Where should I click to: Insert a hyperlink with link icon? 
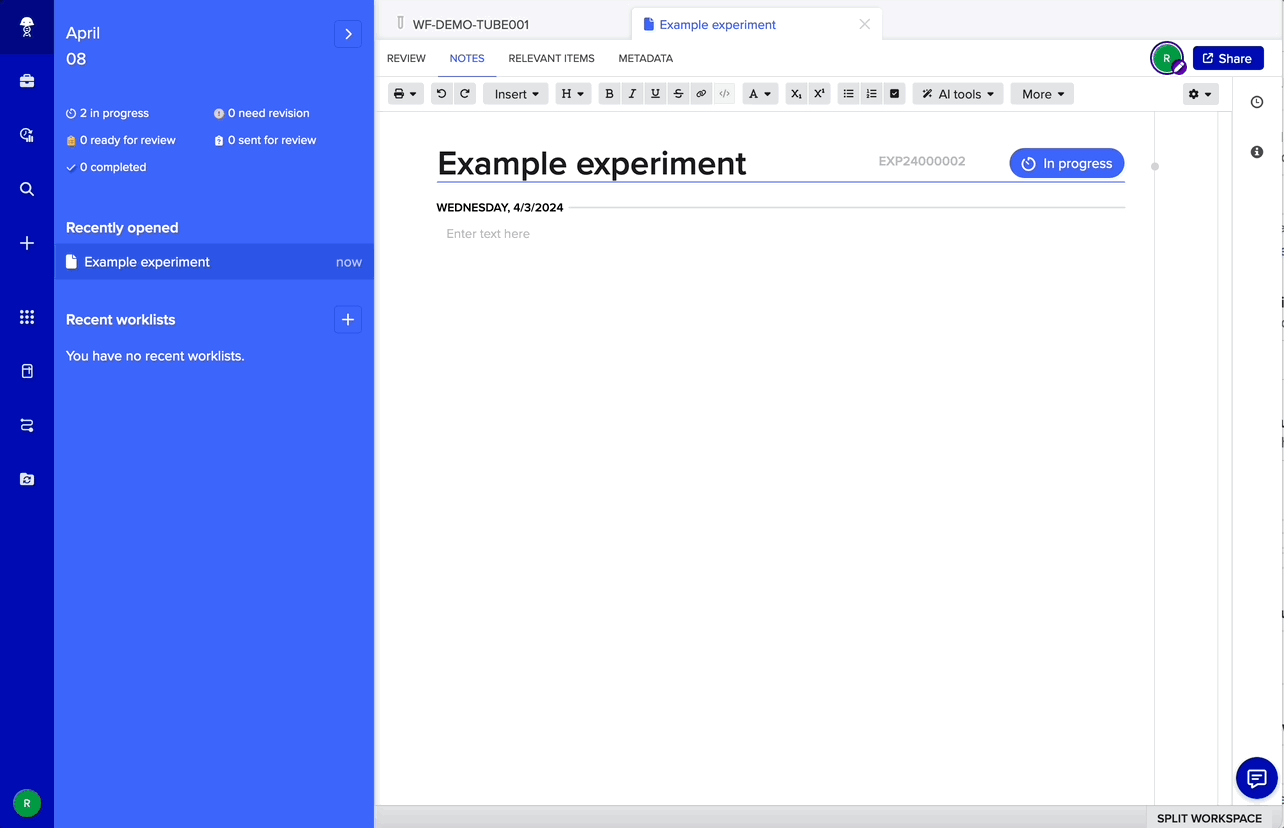click(x=701, y=94)
